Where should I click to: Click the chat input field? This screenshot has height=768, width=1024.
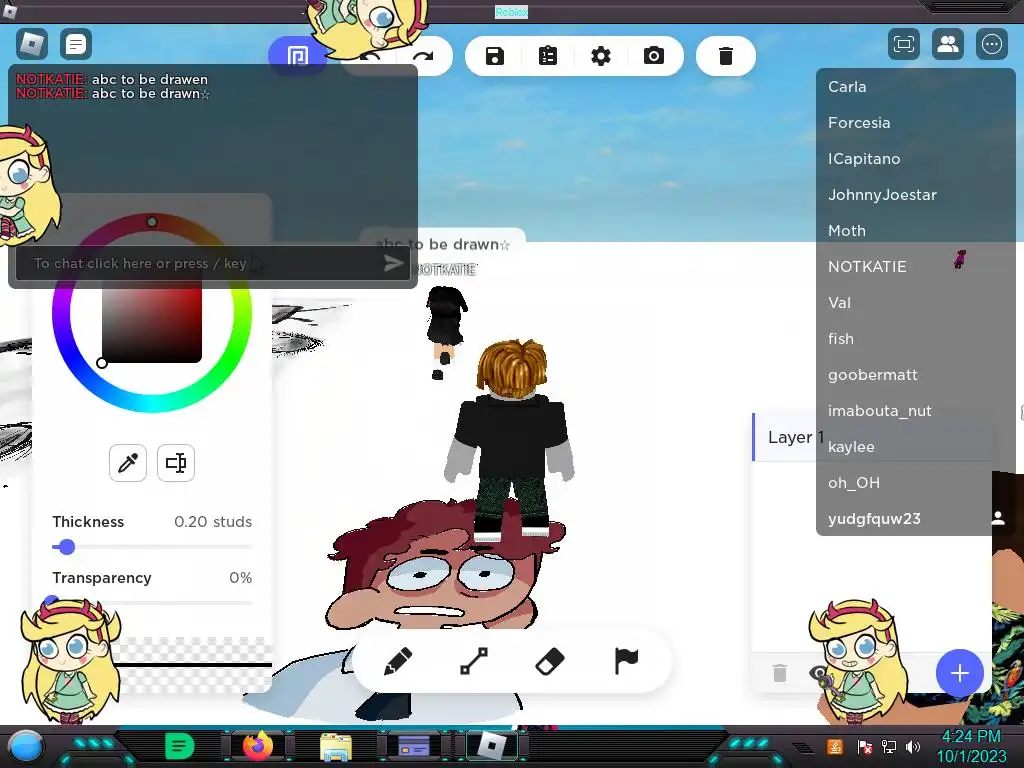213,263
